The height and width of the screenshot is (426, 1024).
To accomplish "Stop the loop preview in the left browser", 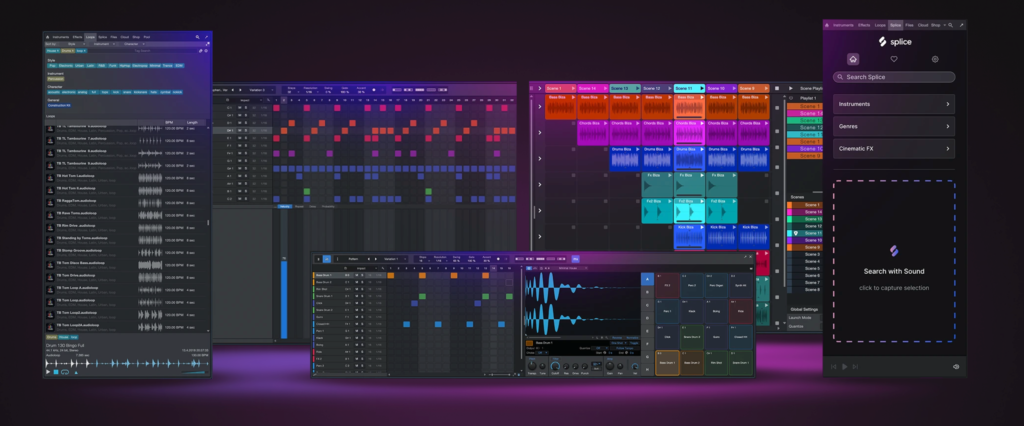I will click(56, 372).
